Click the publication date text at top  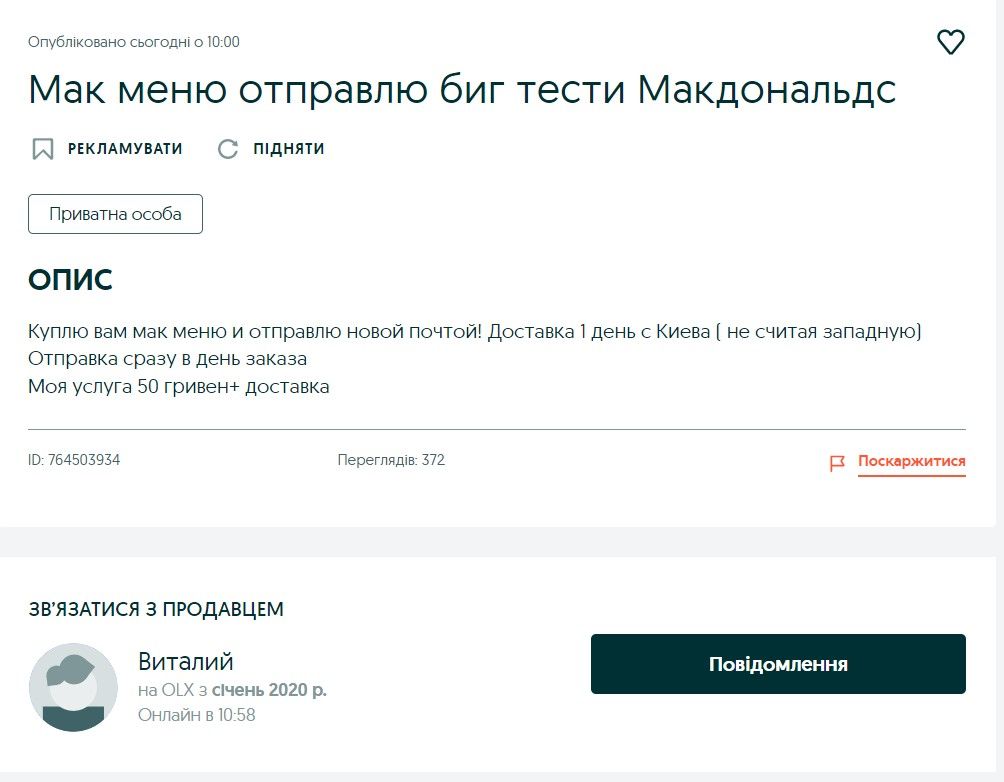[x=134, y=42]
